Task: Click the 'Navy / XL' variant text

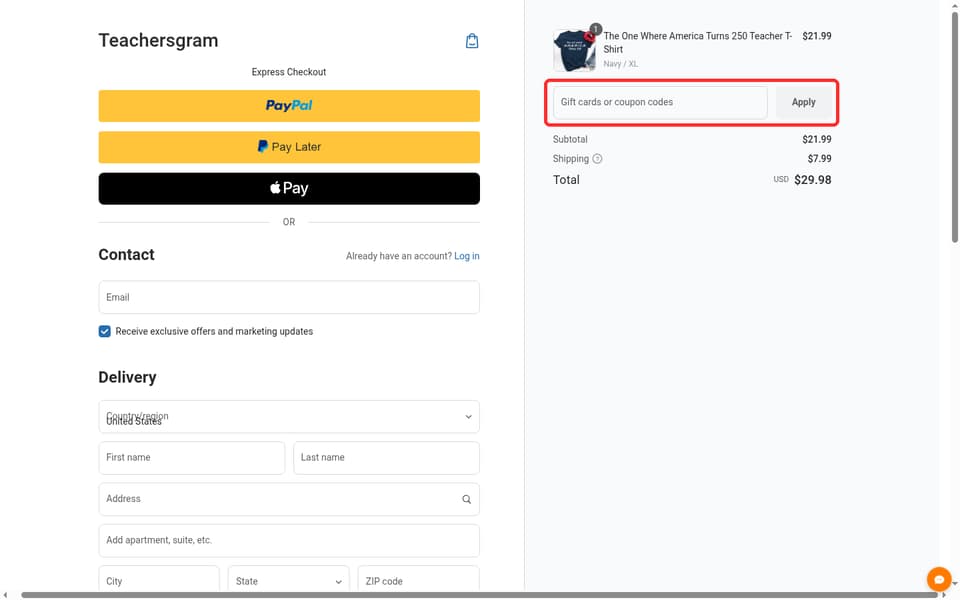Action: [x=620, y=64]
